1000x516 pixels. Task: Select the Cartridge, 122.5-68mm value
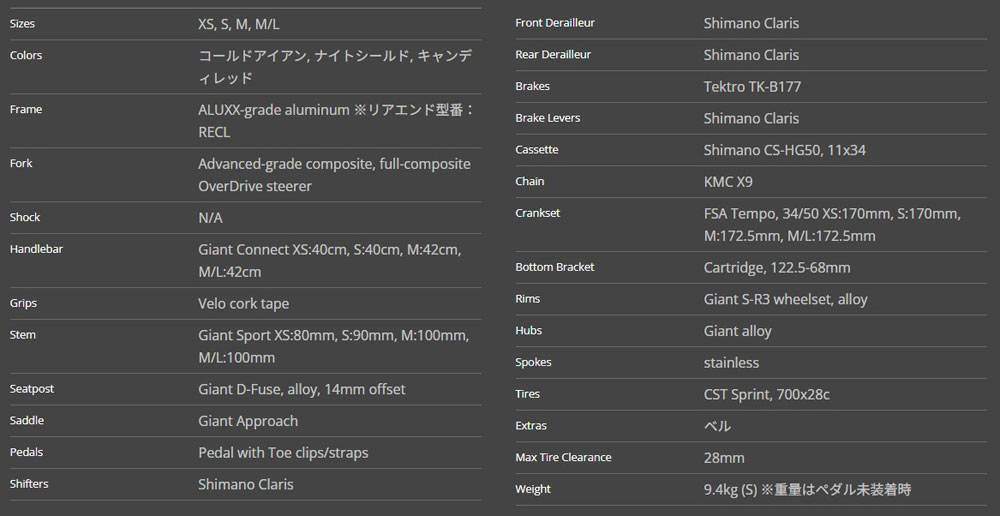pos(777,268)
